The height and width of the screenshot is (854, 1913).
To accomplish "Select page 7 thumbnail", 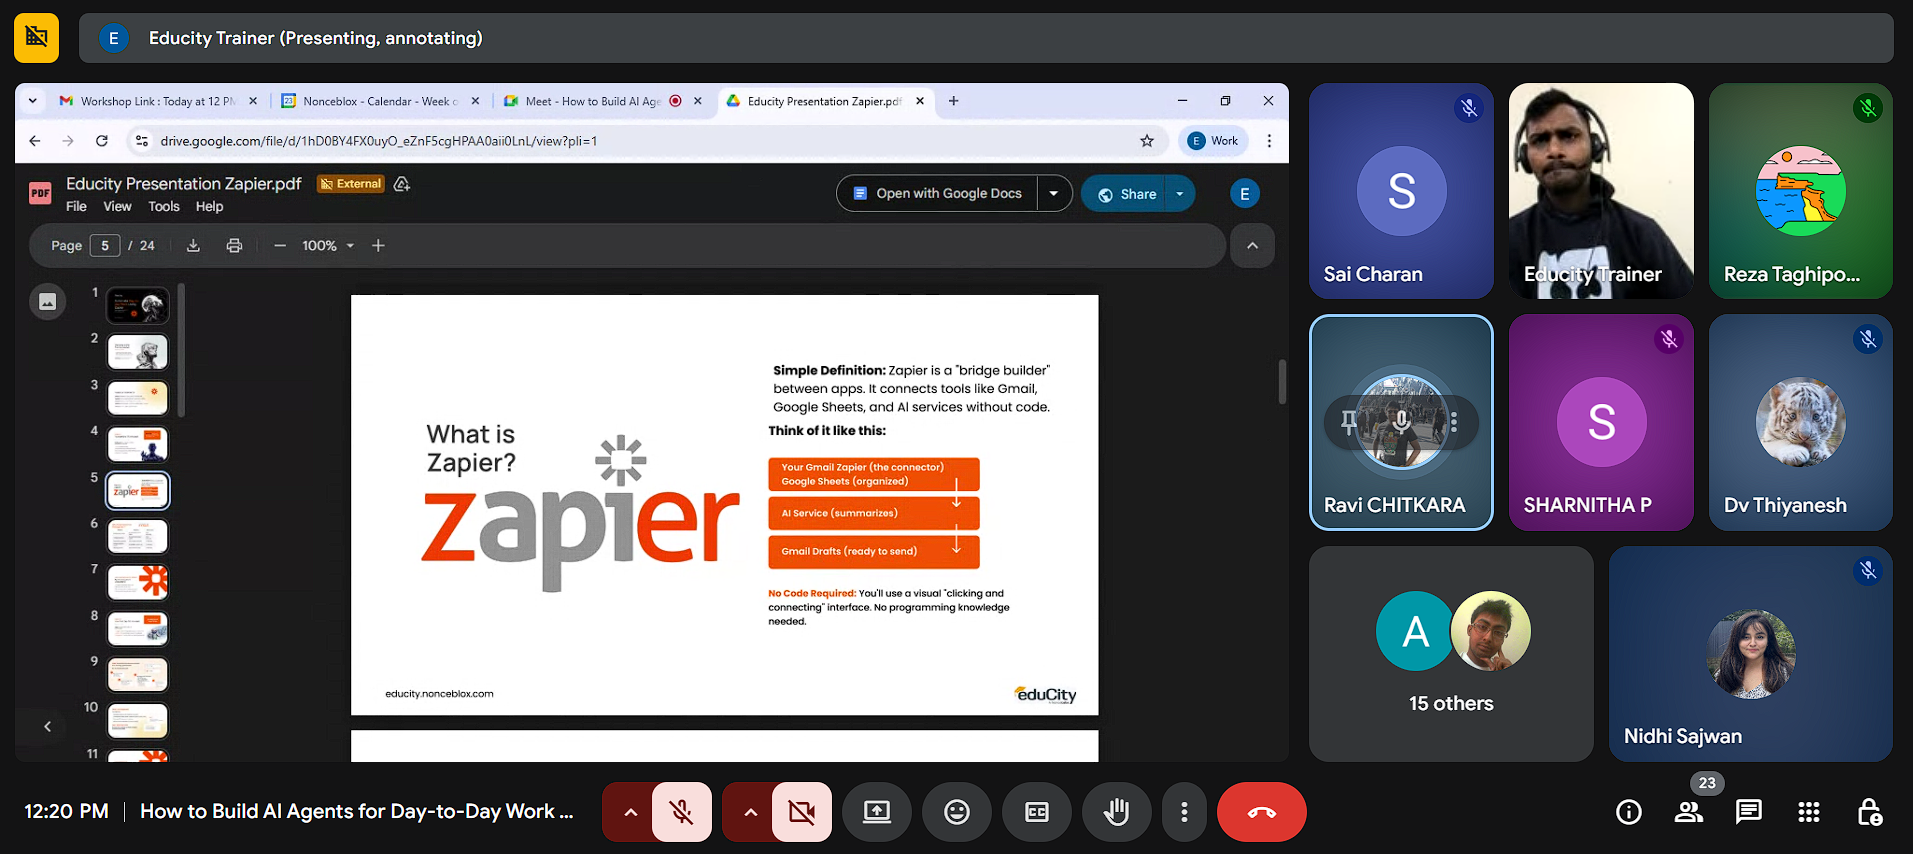I will click(x=138, y=582).
